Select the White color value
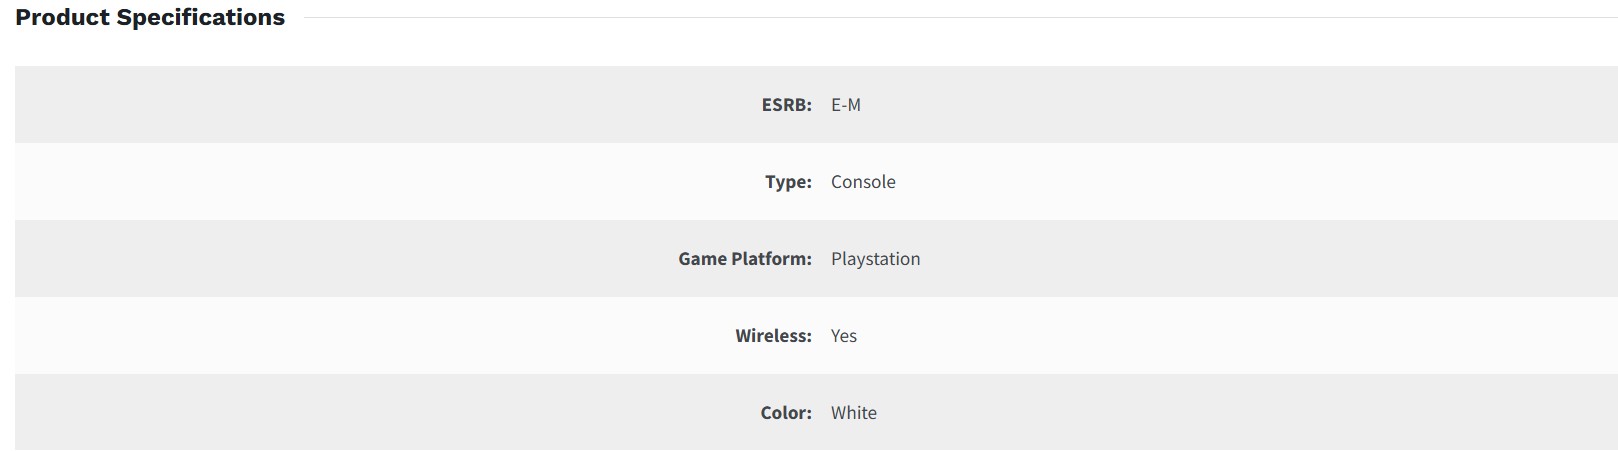Image resolution: width=1618 pixels, height=451 pixels. 853,413
